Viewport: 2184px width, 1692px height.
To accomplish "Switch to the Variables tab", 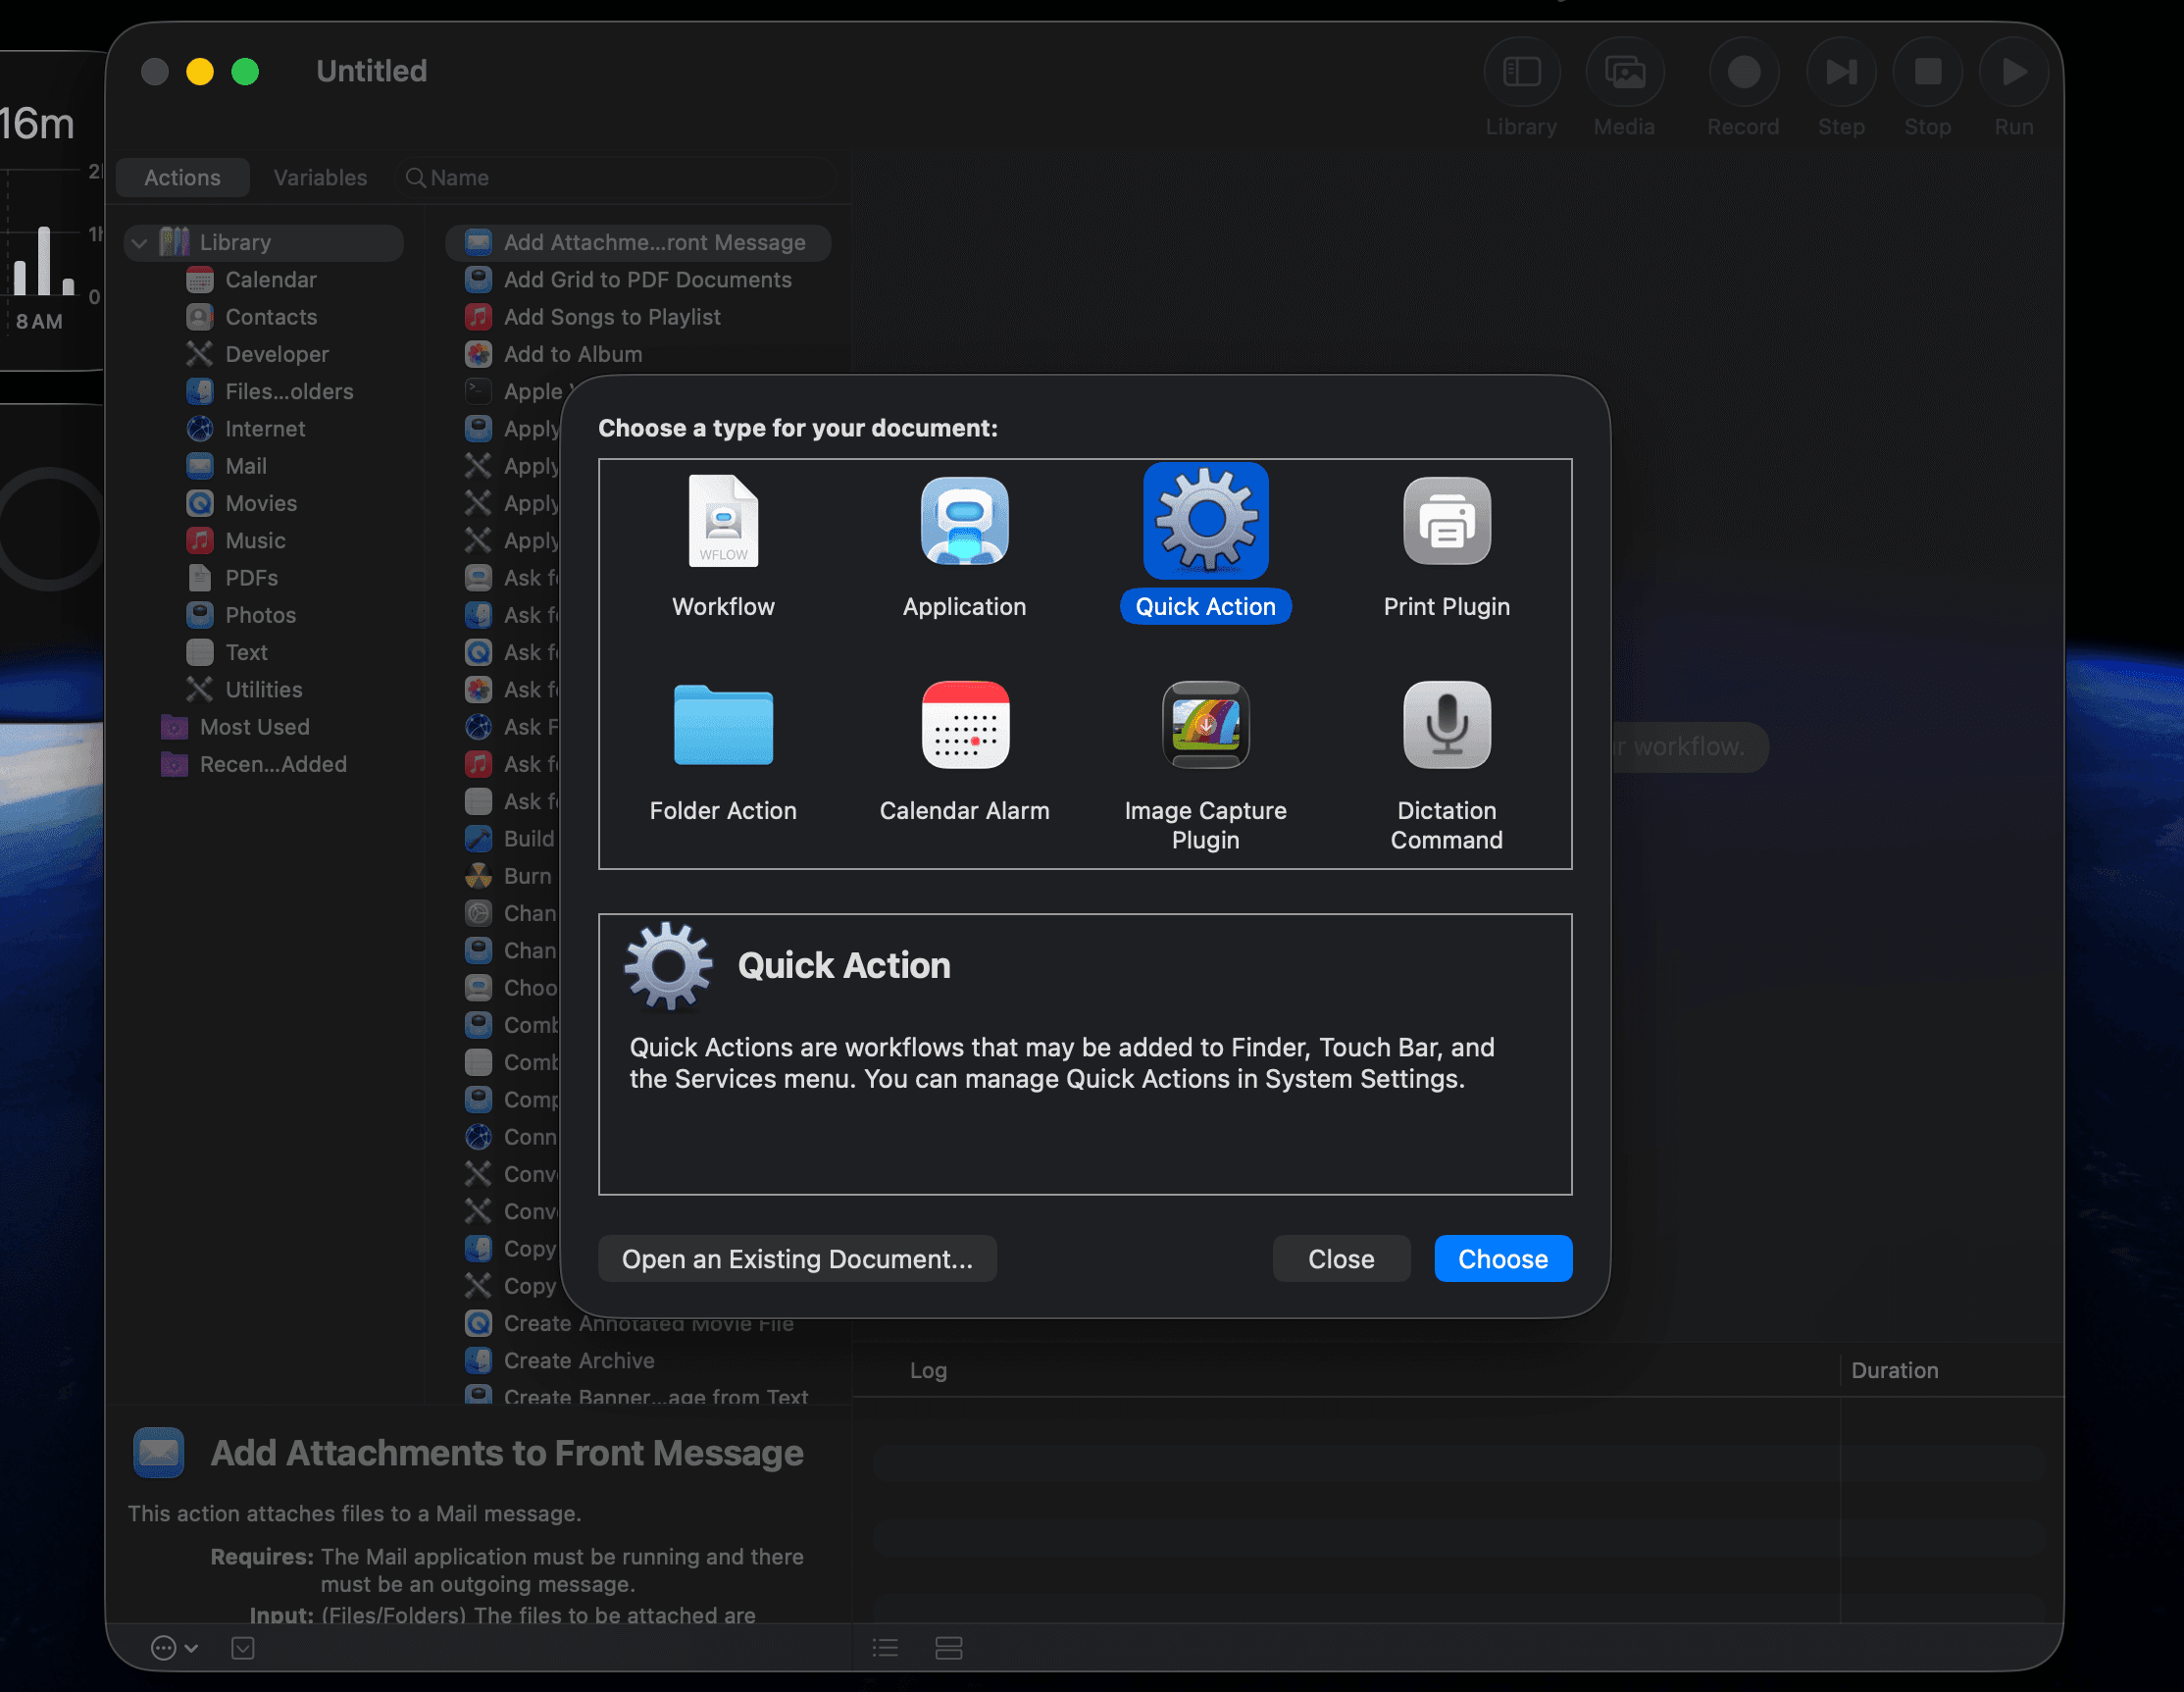I will 320,177.
